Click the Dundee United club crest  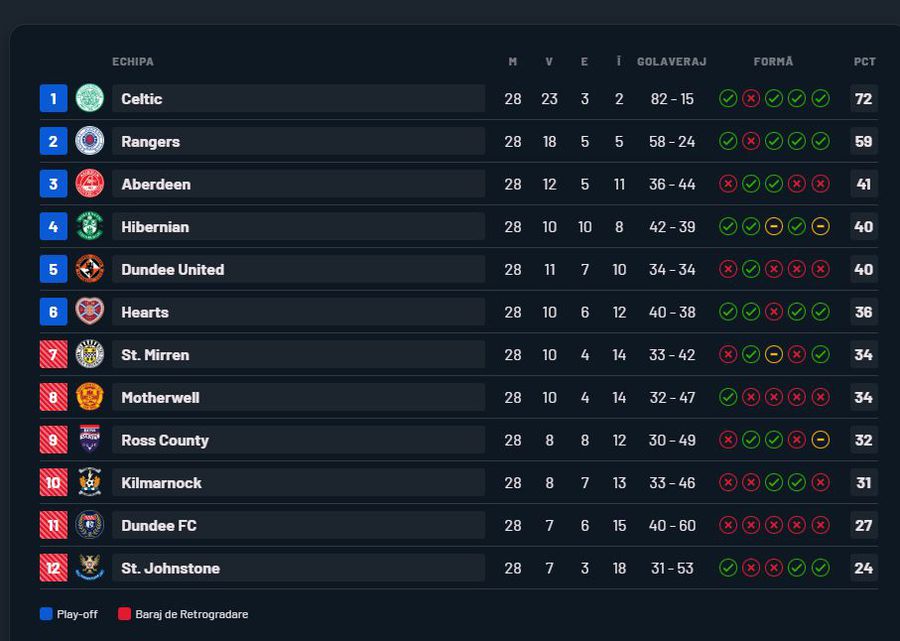pos(90,269)
